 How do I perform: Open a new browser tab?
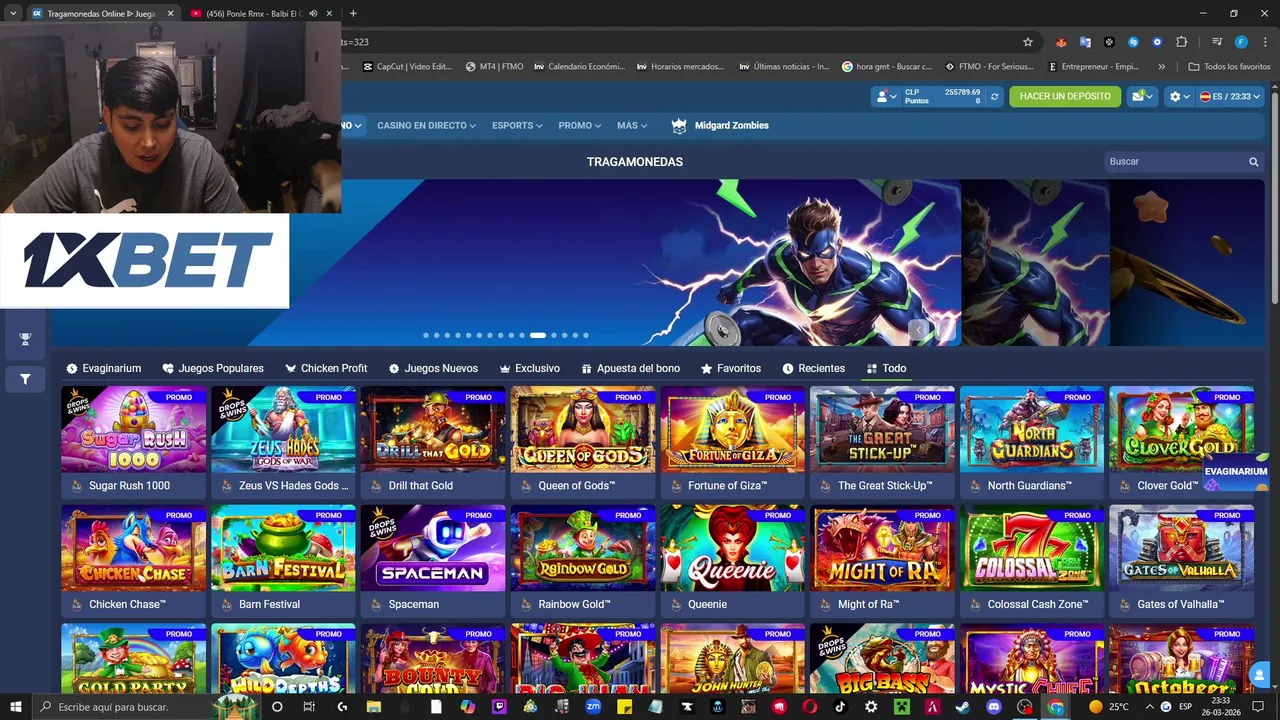tap(353, 14)
